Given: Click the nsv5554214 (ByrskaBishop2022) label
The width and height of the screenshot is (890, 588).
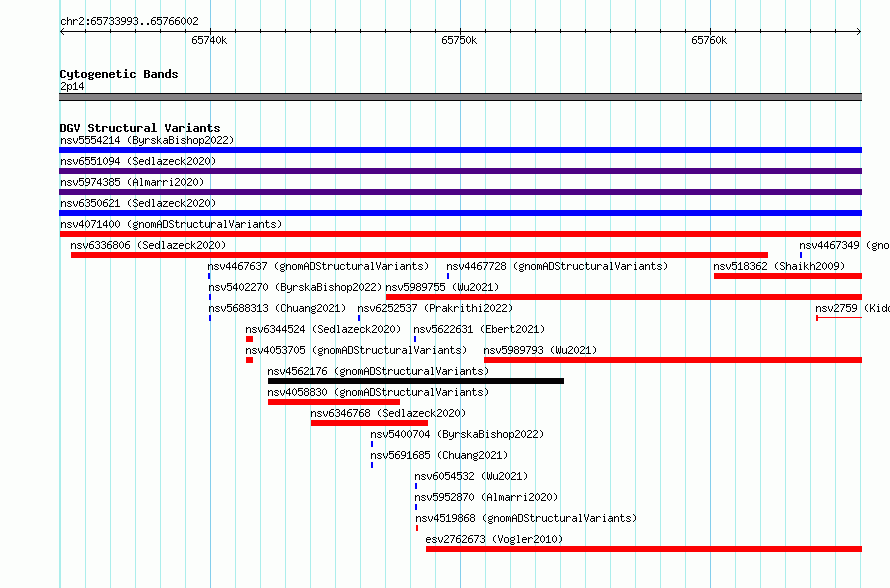Looking at the screenshot, I should 147,140.
